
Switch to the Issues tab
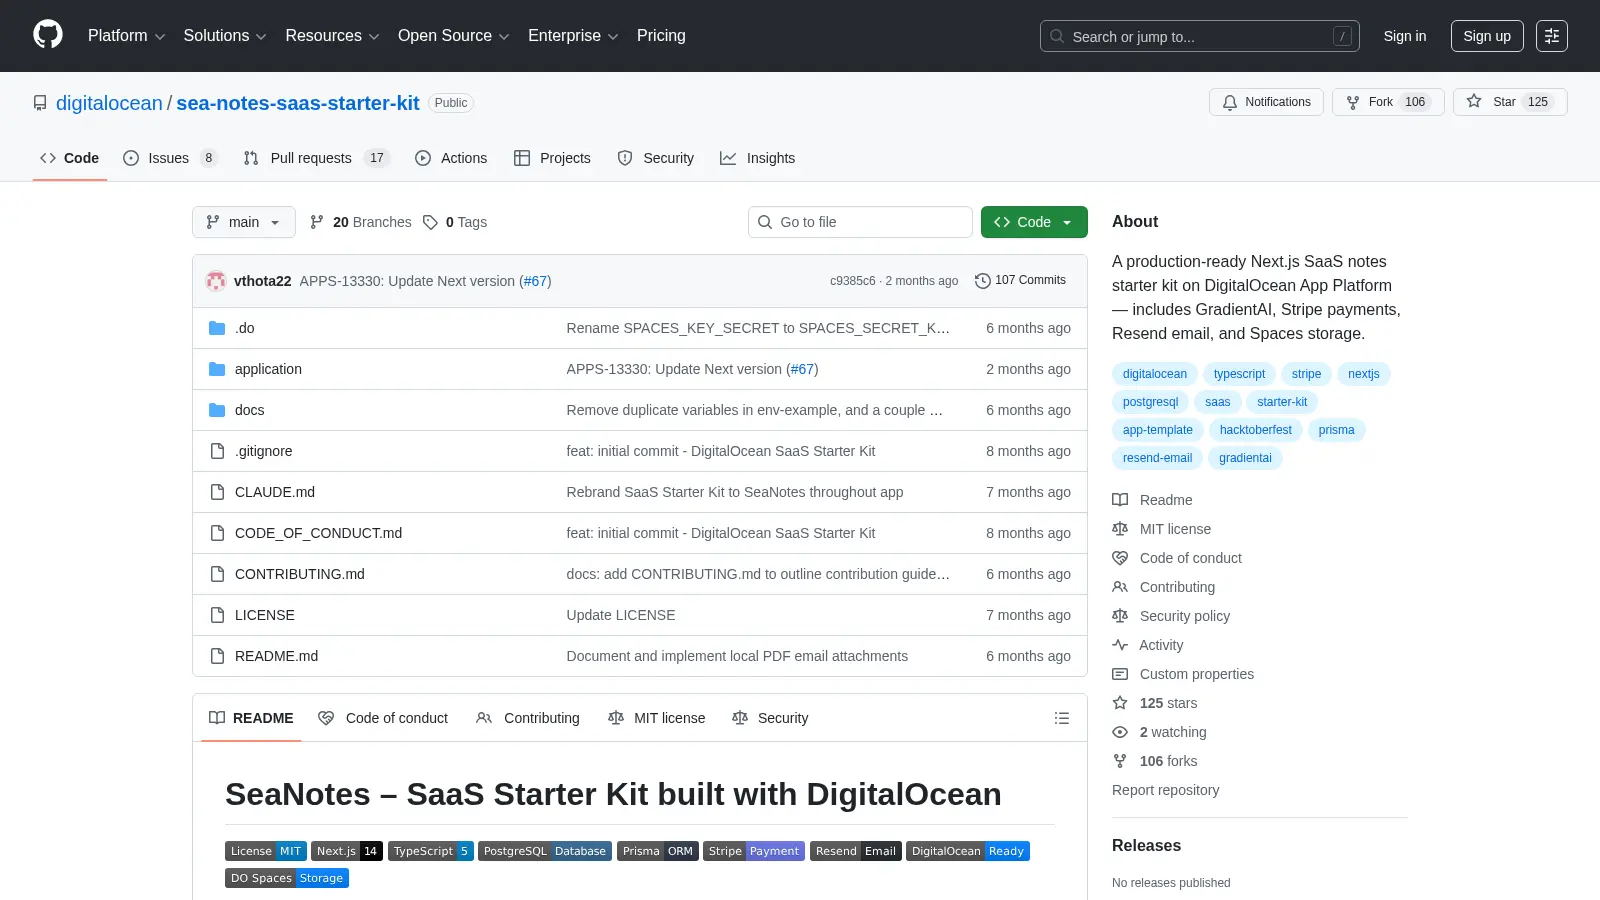coord(169,158)
